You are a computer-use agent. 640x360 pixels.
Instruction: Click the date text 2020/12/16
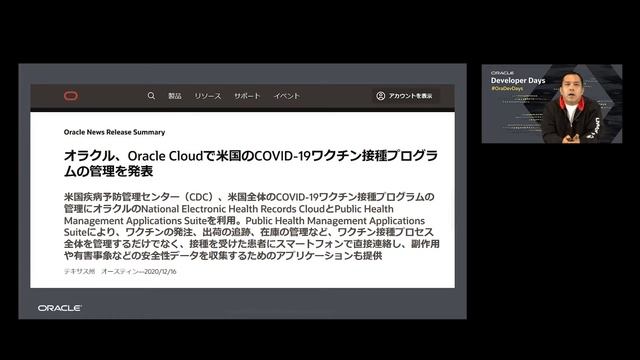(x=160, y=271)
